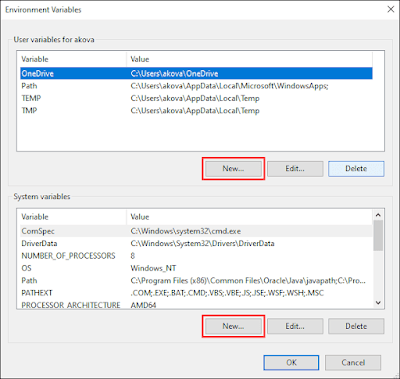This screenshot has height=379, width=400.
Task: Click the system variables scrollbar down arrow
Action: [x=378, y=303]
